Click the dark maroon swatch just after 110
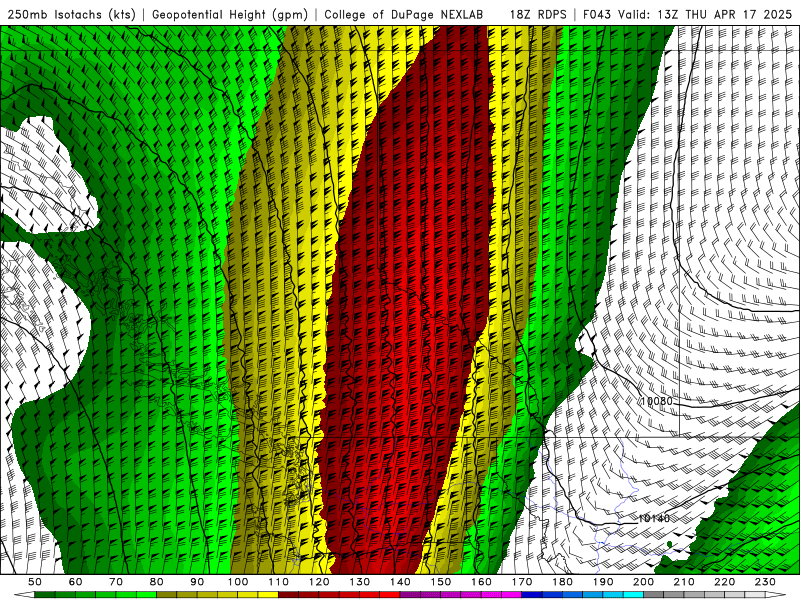This screenshot has height=600, width=800. (289, 595)
